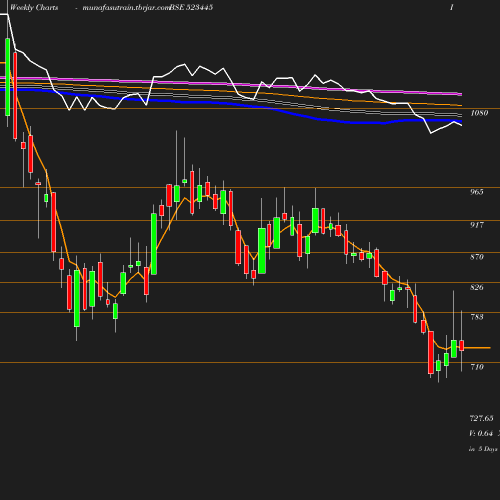Click the munafasutra.com watermark text
The width and height of the screenshot is (500, 500).
pyautogui.click(x=126, y=8)
